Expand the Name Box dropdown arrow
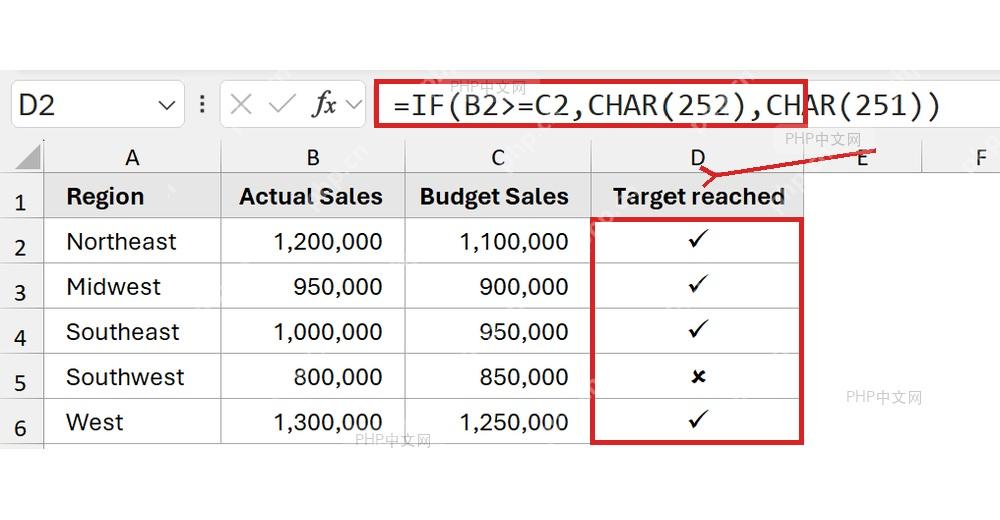Screen dimensions: 1000x520 (167, 105)
